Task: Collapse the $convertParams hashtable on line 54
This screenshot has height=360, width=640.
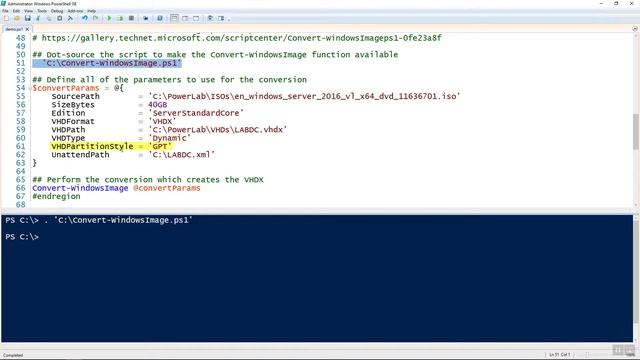Action: (x=29, y=88)
